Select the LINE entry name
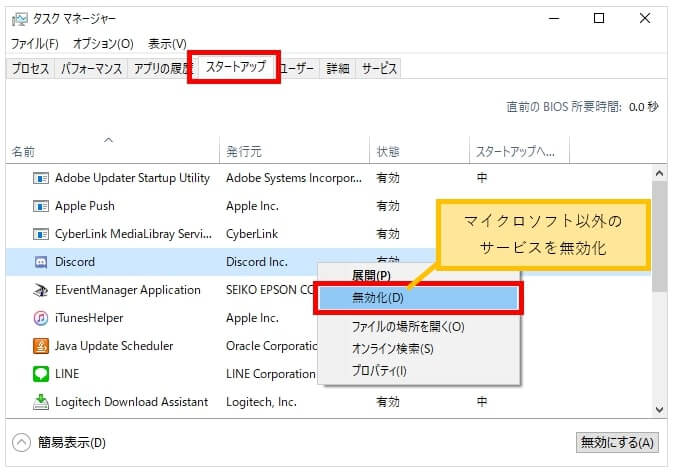This screenshot has width=674, height=472. [x=67, y=374]
